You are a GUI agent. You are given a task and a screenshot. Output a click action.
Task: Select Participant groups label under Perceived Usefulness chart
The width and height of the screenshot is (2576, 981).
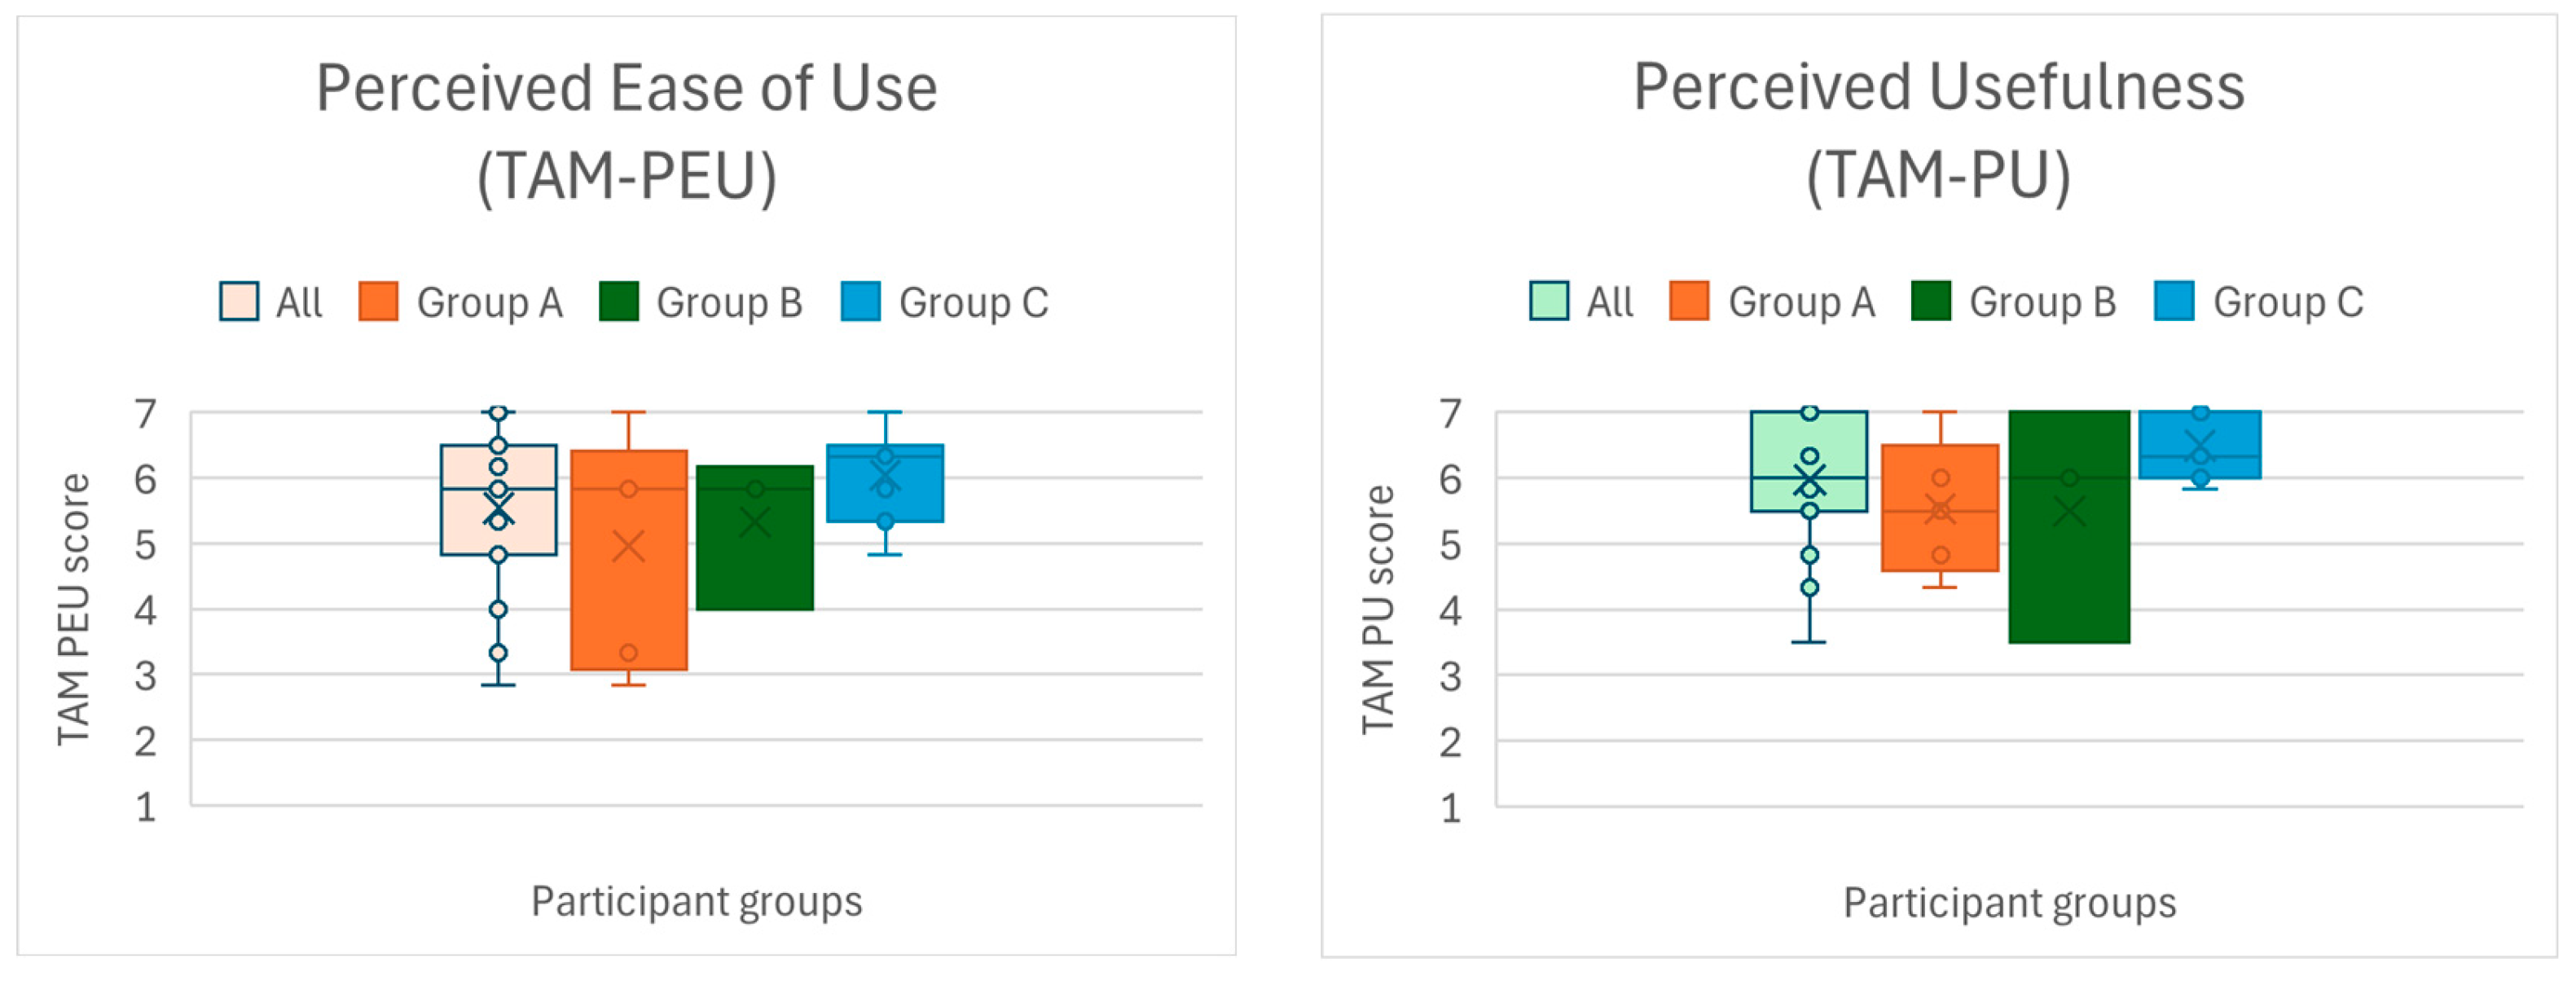pos(2009,902)
